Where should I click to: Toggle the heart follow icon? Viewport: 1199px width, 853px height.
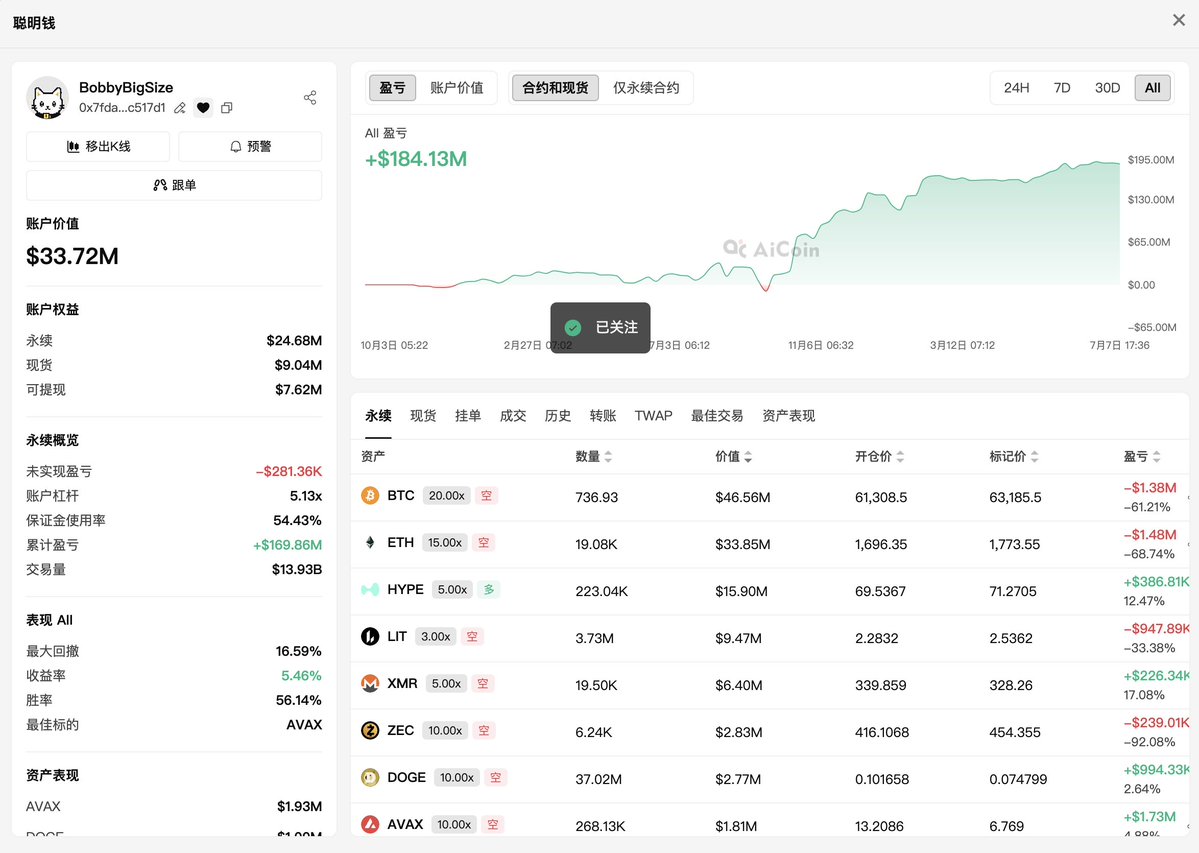tap(203, 108)
